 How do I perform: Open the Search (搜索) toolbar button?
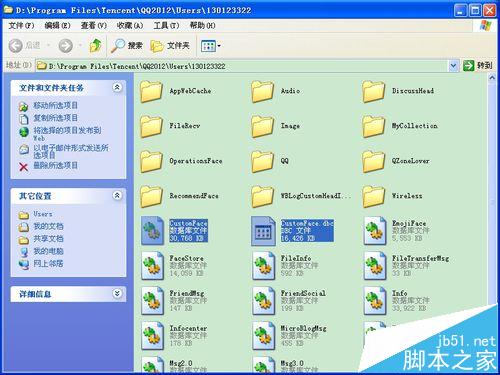coord(127,46)
